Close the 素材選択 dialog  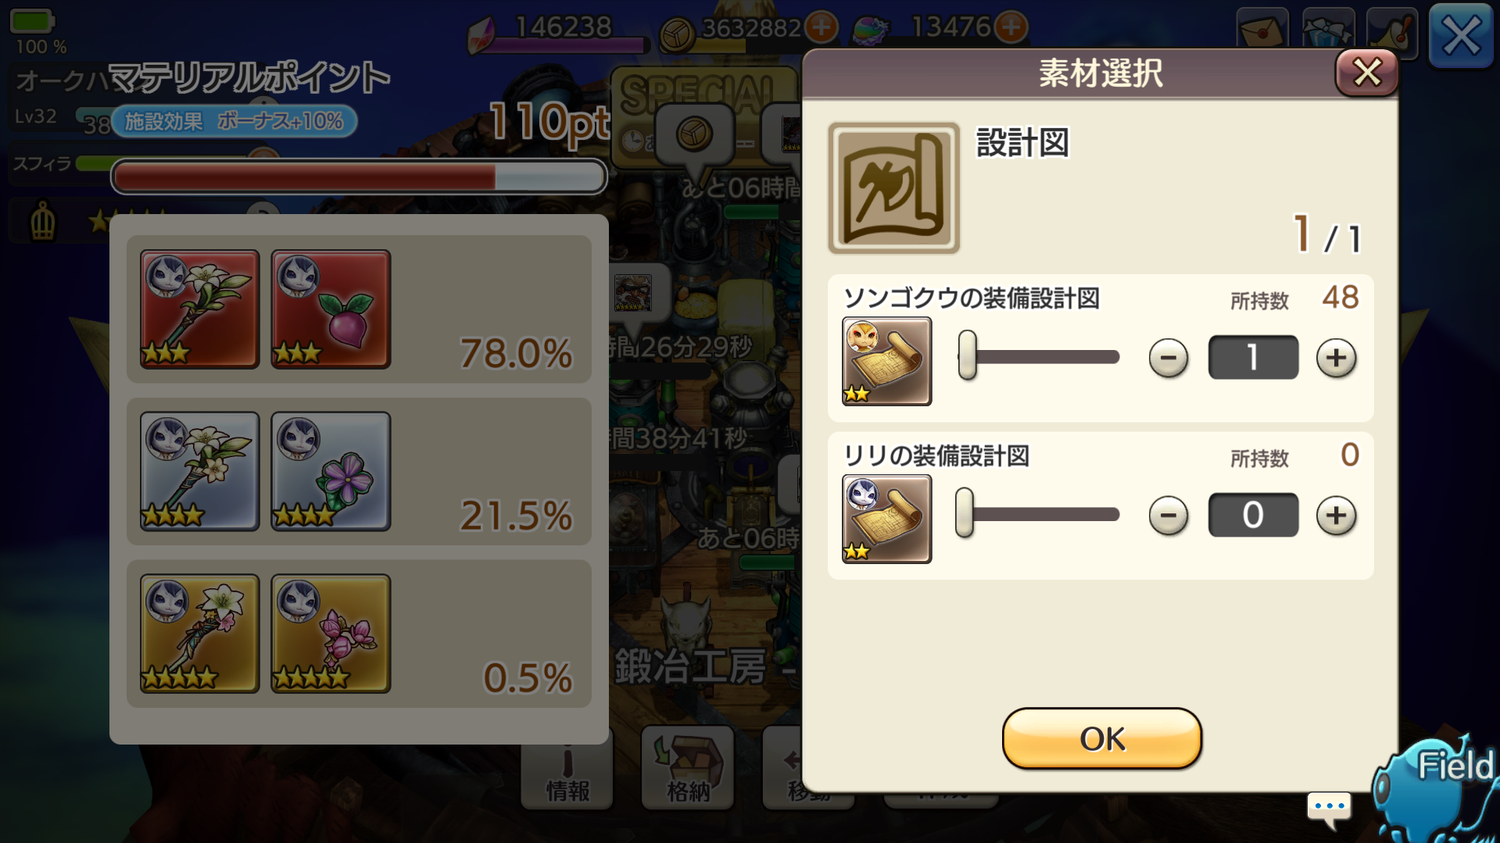pos(1366,72)
